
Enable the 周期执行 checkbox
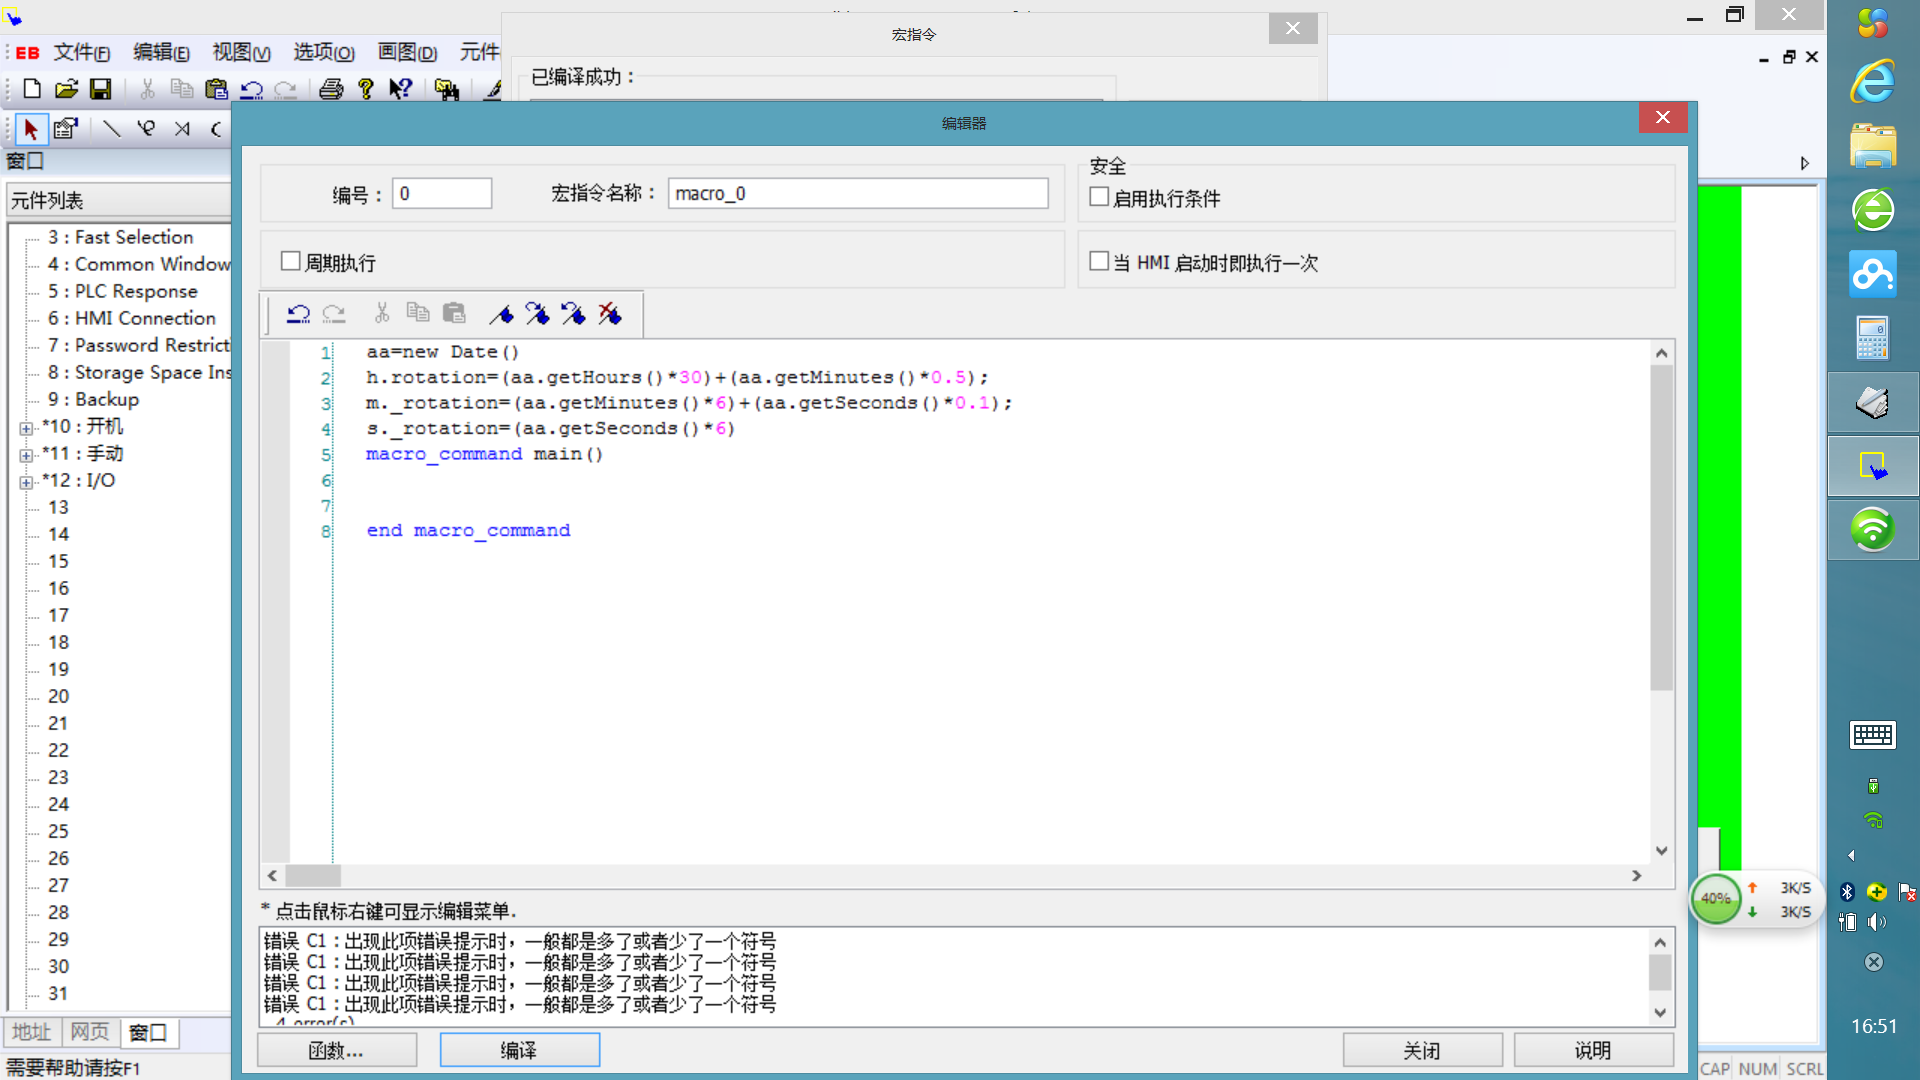point(291,261)
